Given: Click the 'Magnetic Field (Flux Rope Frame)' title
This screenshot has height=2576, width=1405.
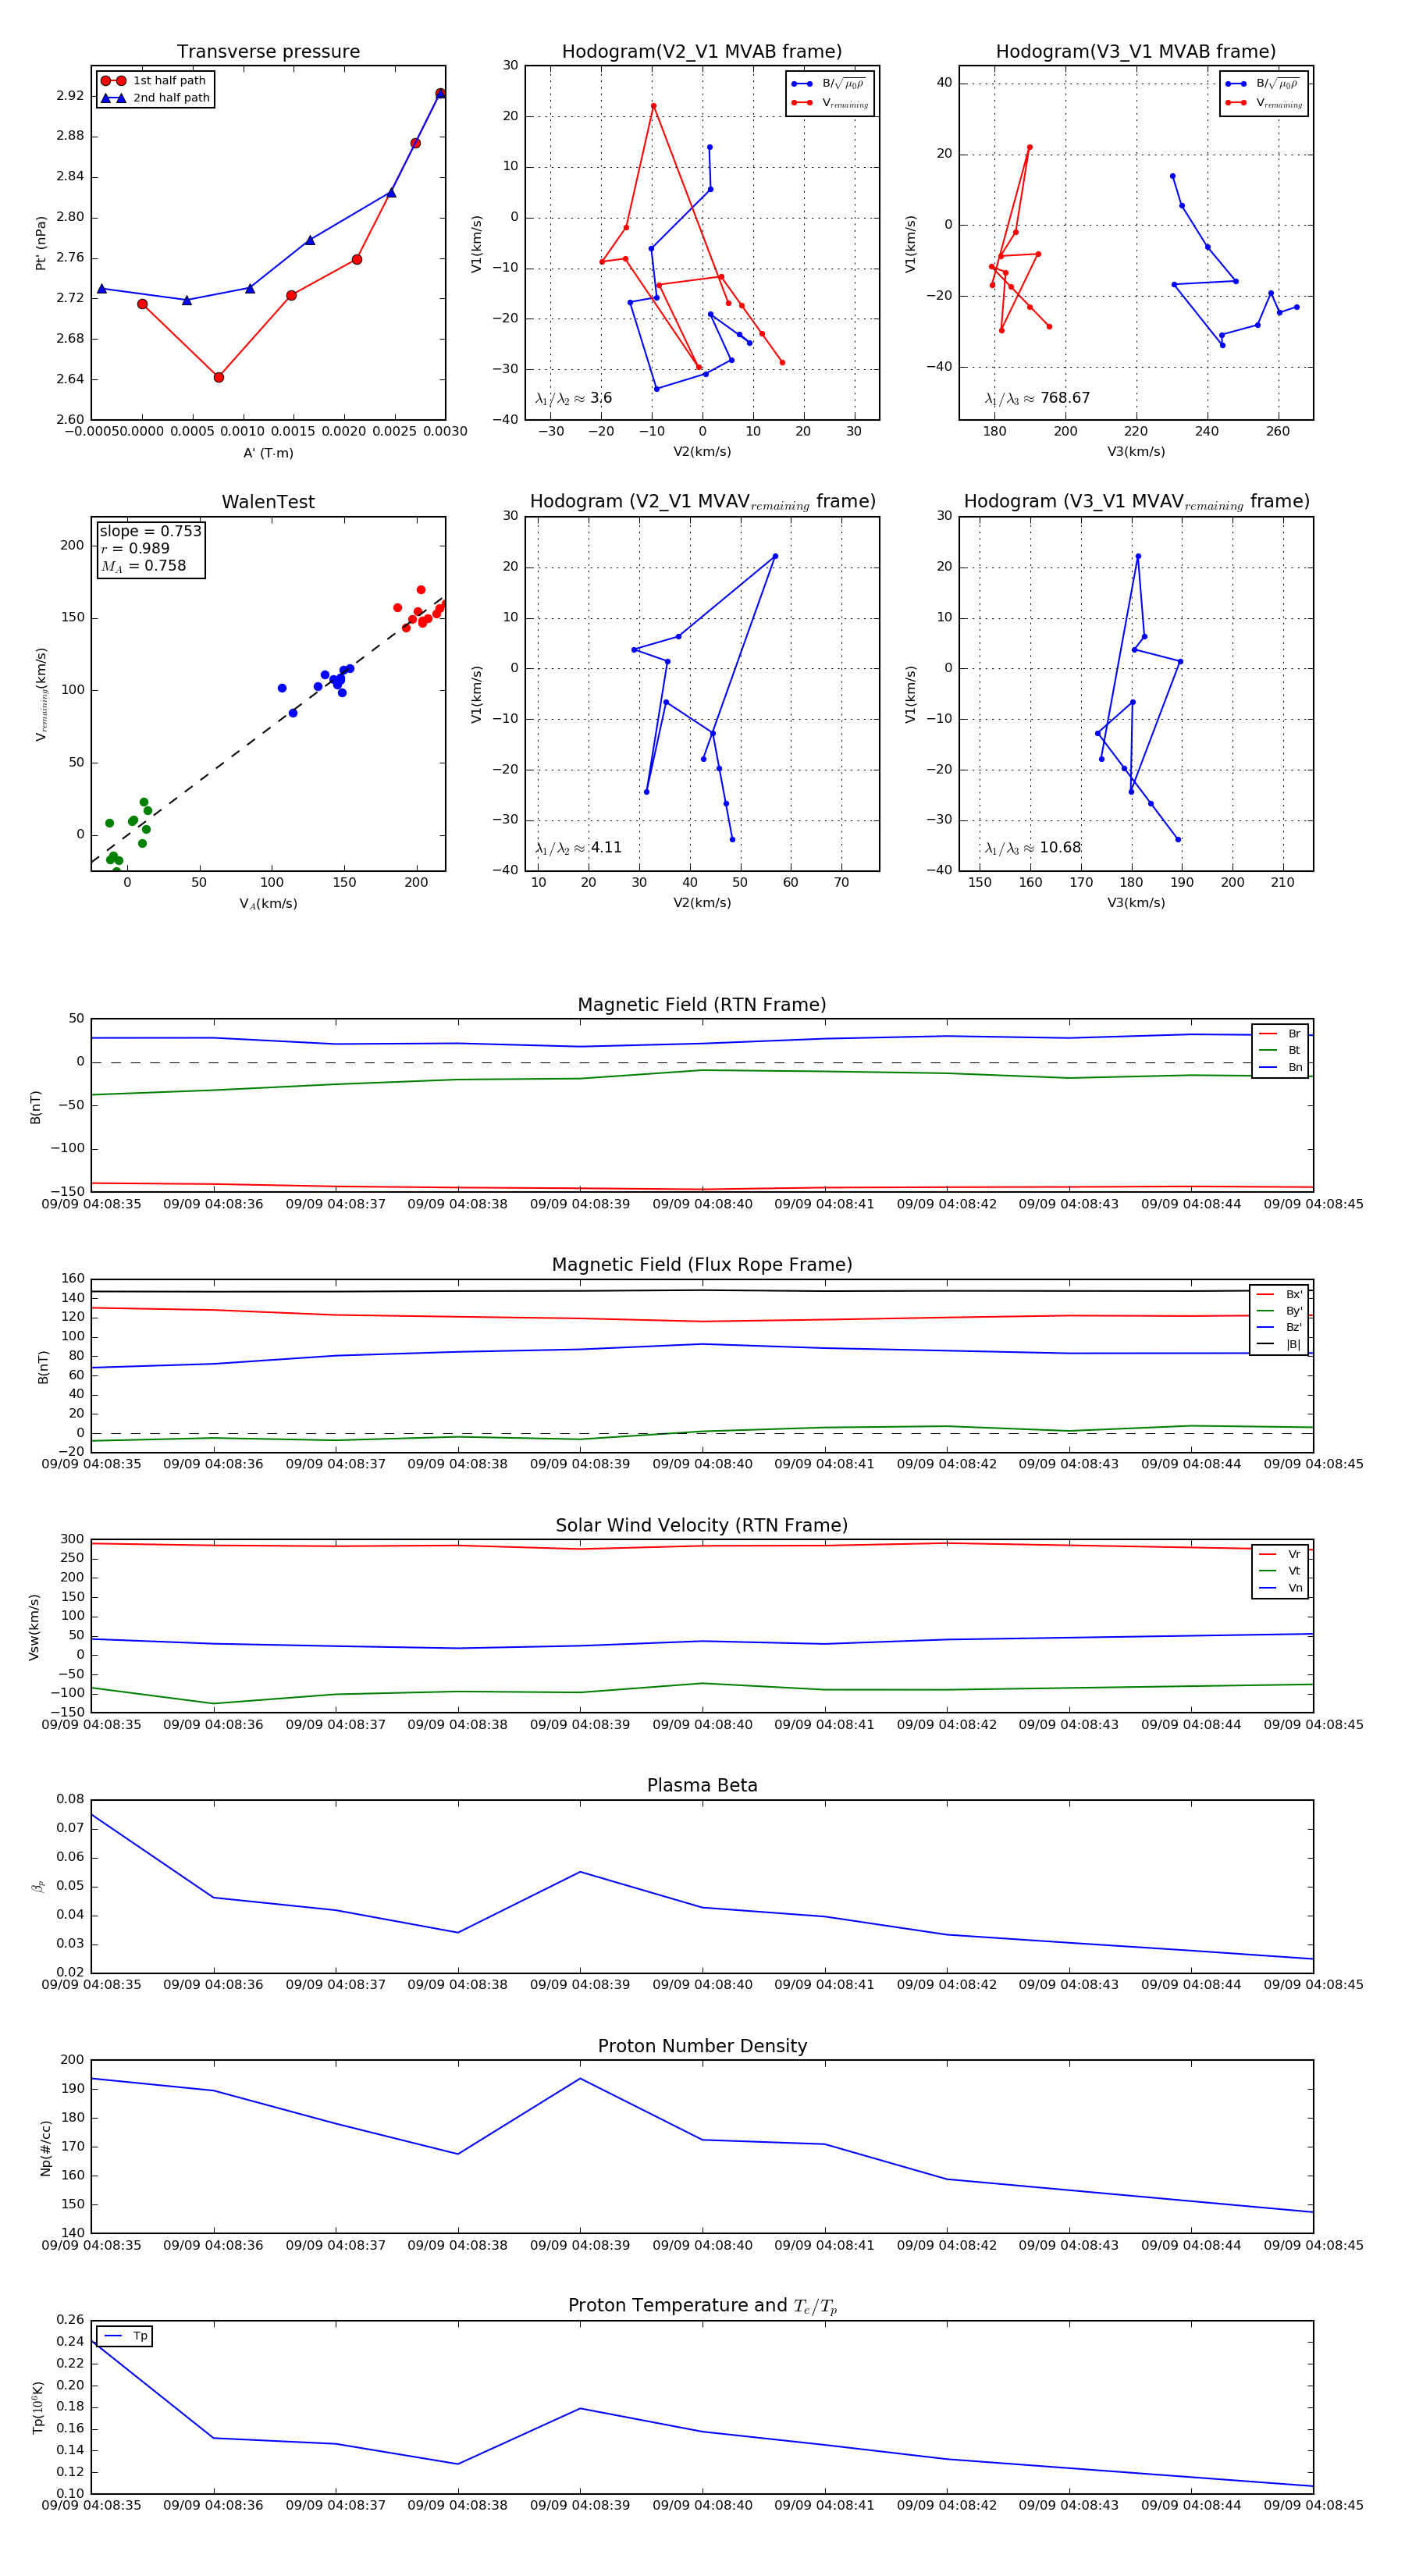Looking at the screenshot, I should [702, 1265].
